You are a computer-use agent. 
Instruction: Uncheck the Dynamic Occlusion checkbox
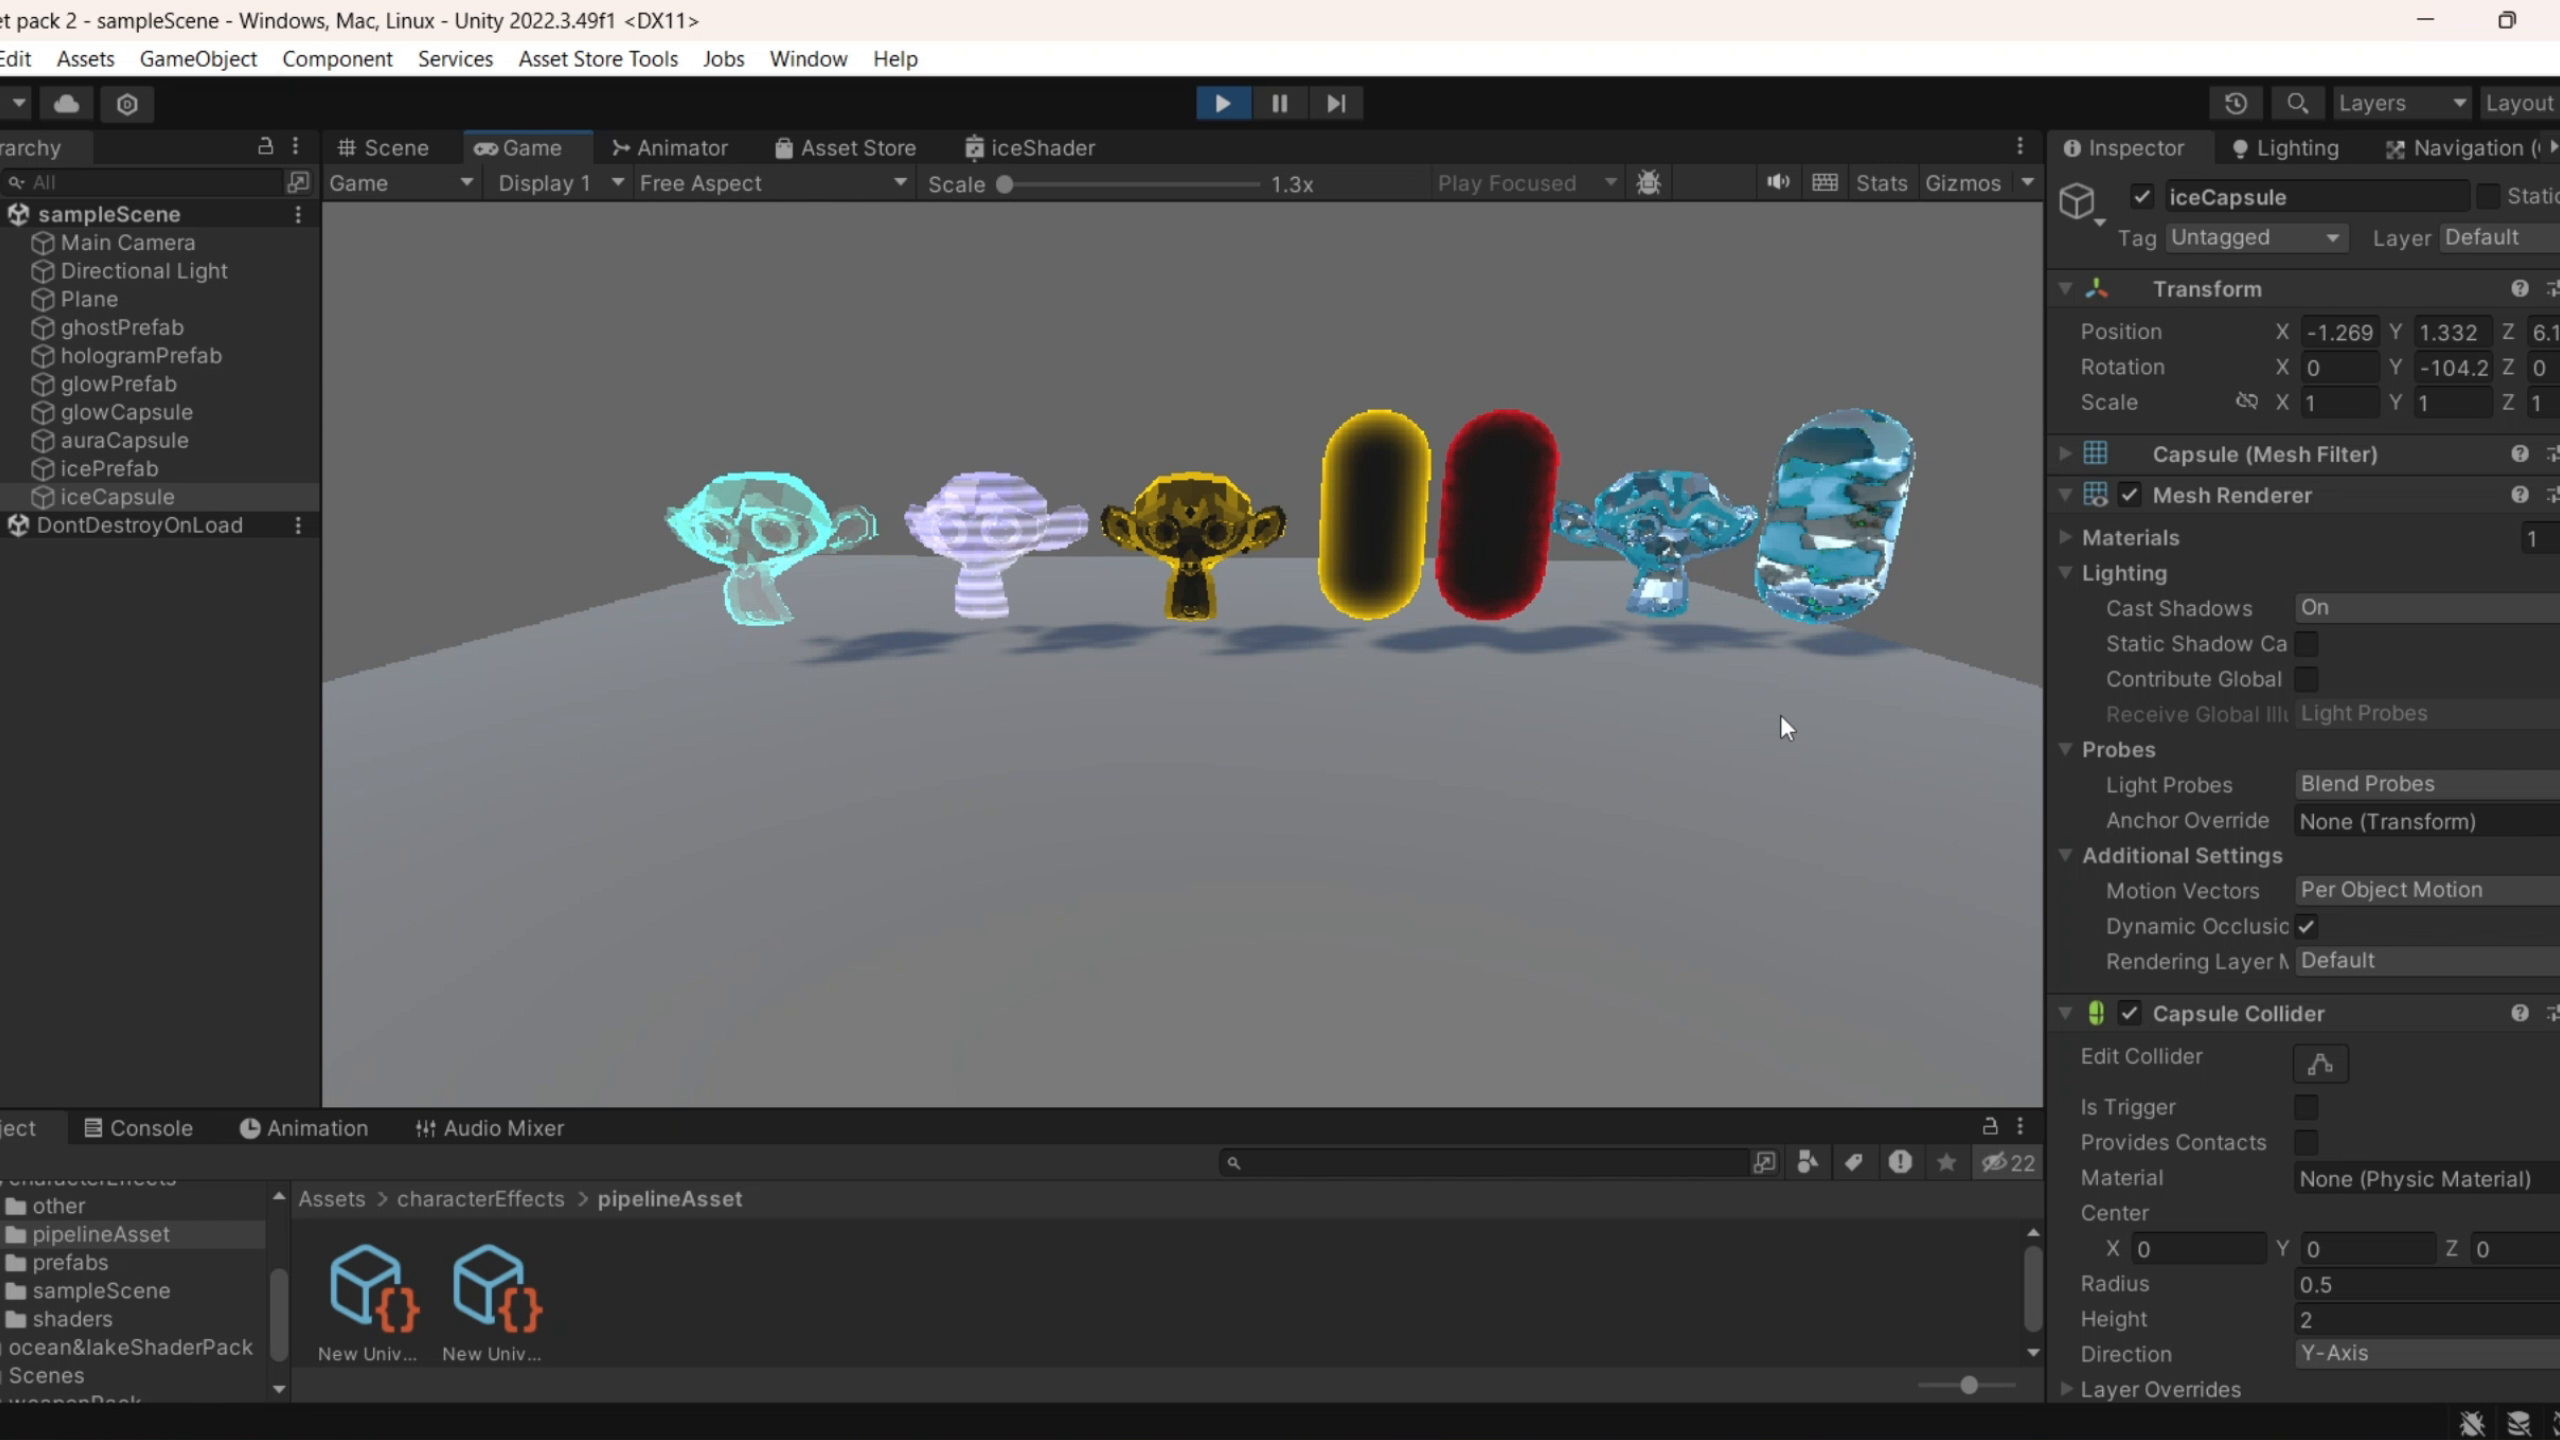(2306, 926)
